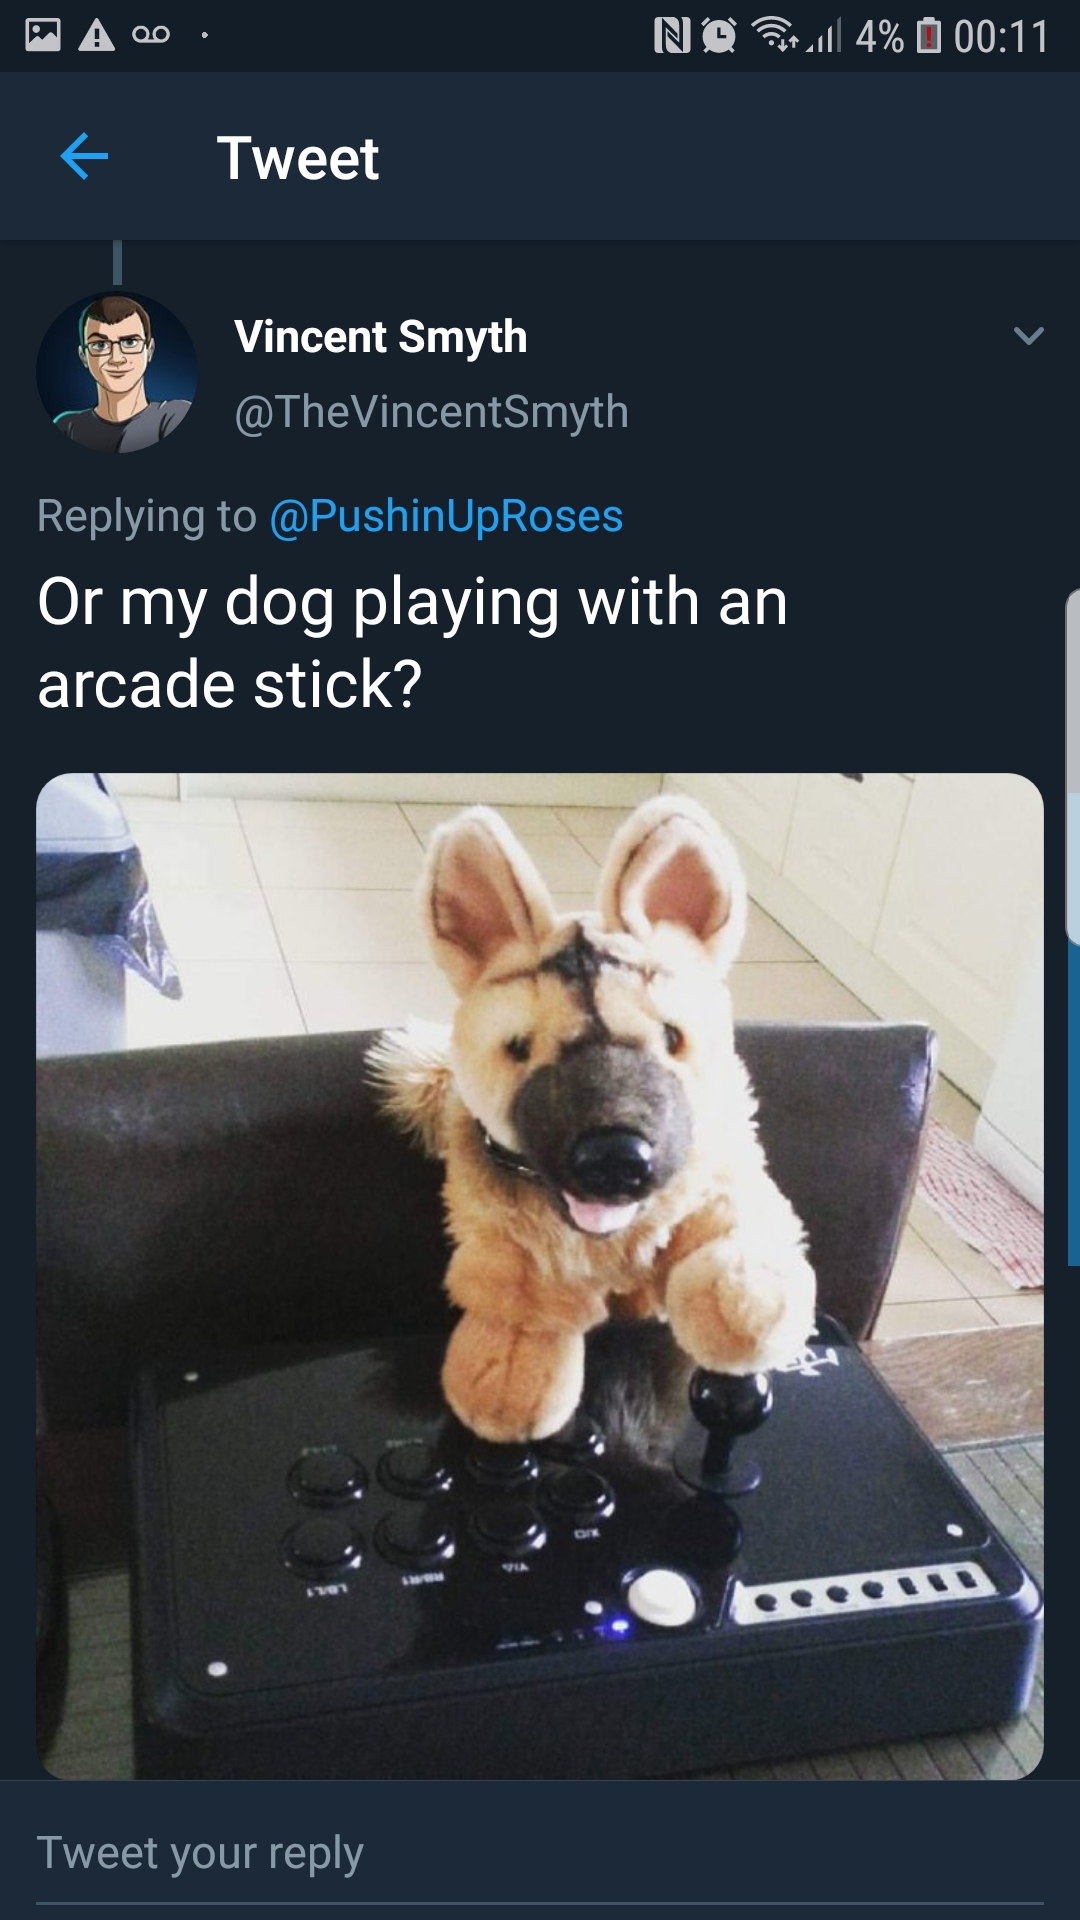Image resolution: width=1080 pixels, height=1920 pixels.
Task: Open the plush dog photo
Action: click(540, 1276)
